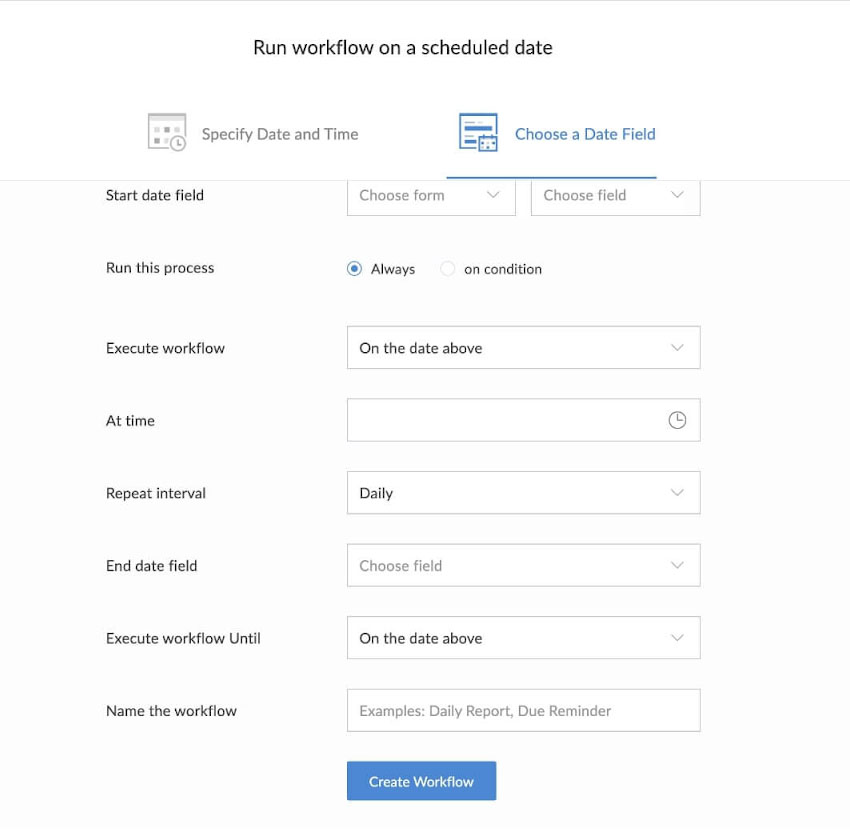
Task: Open the Choose form dropdown
Action: [x=431, y=196]
